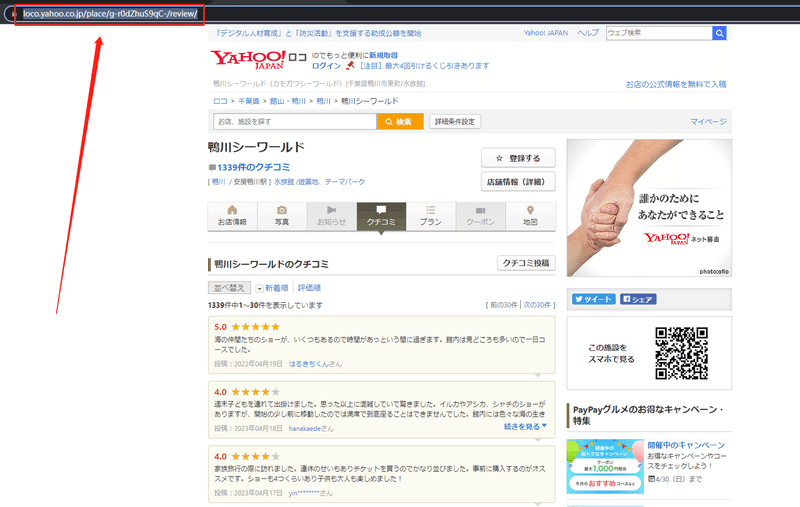The width and height of the screenshot is (800, 507).
Task: Open the 写真 tab with camera icon
Action: (x=282, y=216)
